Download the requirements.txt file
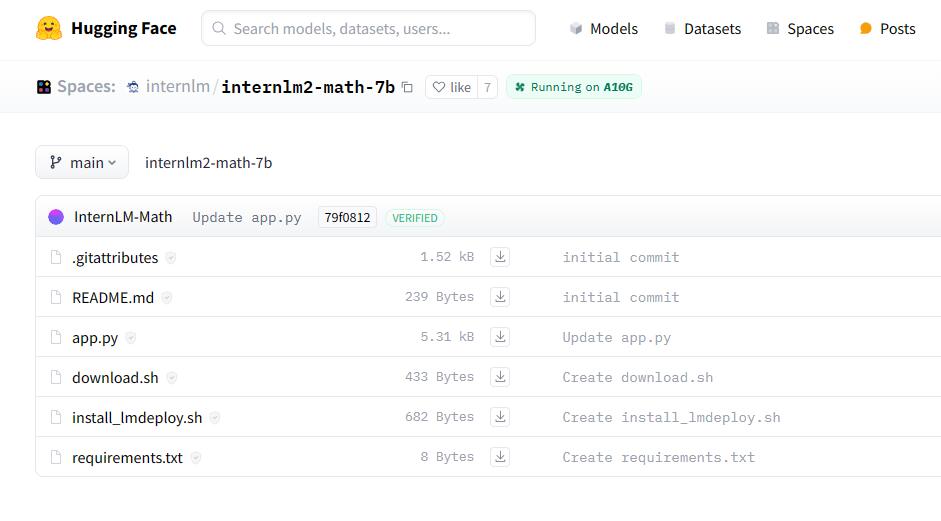 [x=500, y=457]
